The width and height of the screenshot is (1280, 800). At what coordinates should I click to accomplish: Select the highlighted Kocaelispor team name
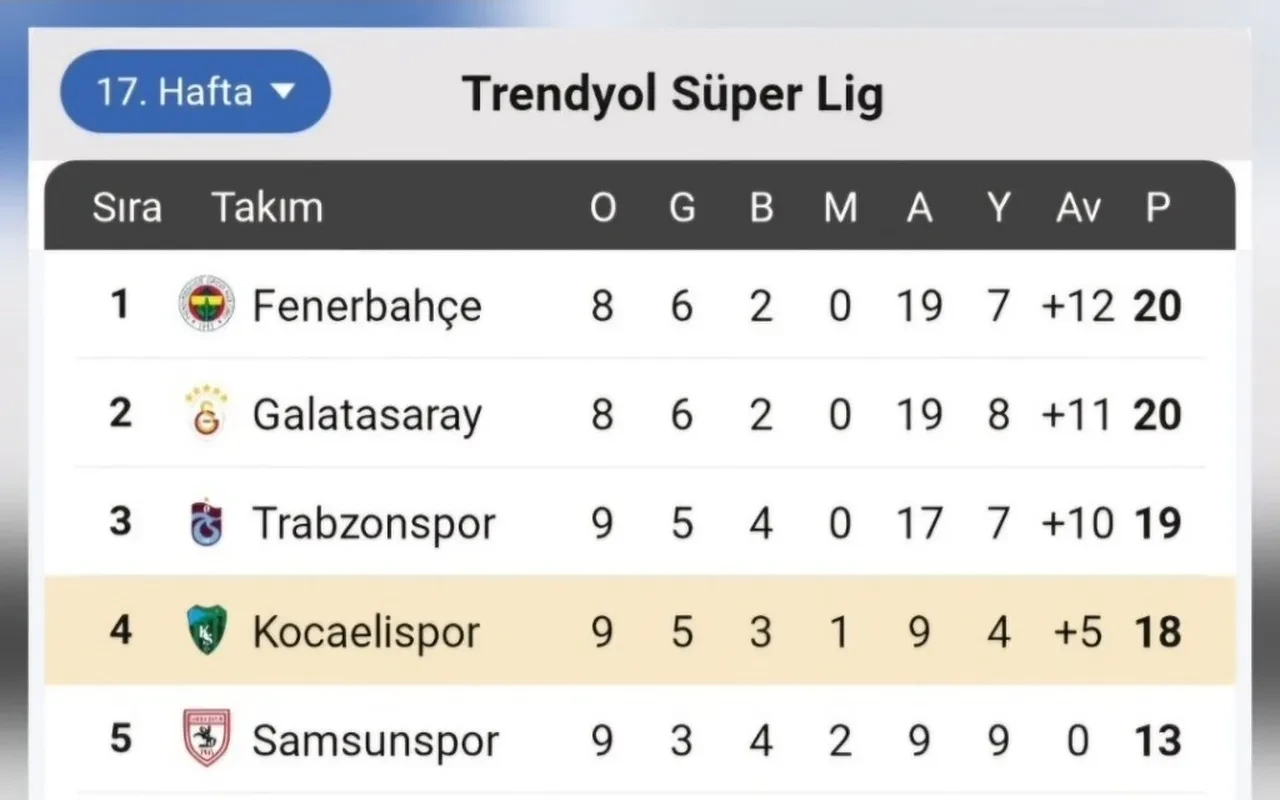point(365,632)
